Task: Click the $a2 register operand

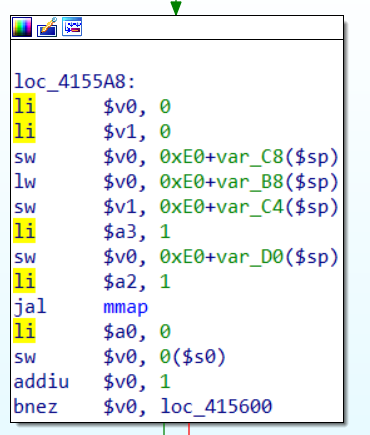Action: coord(121,282)
